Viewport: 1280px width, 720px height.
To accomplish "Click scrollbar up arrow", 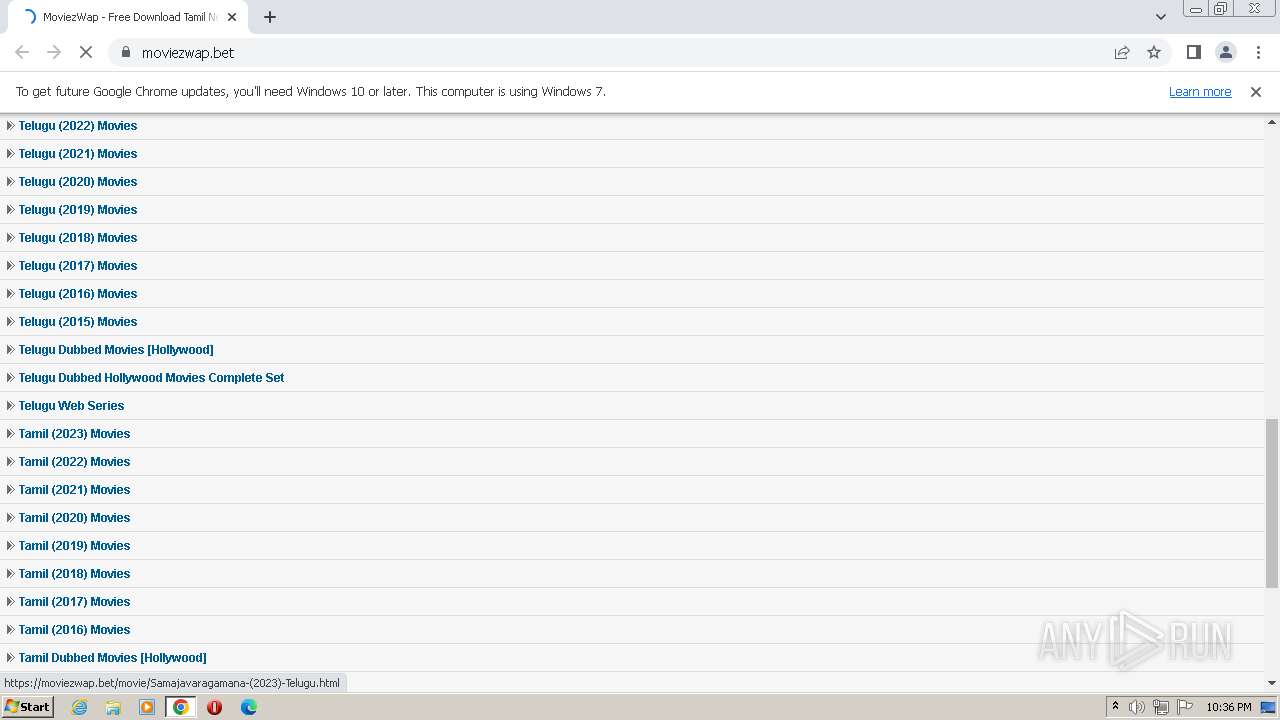I will click(1272, 121).
